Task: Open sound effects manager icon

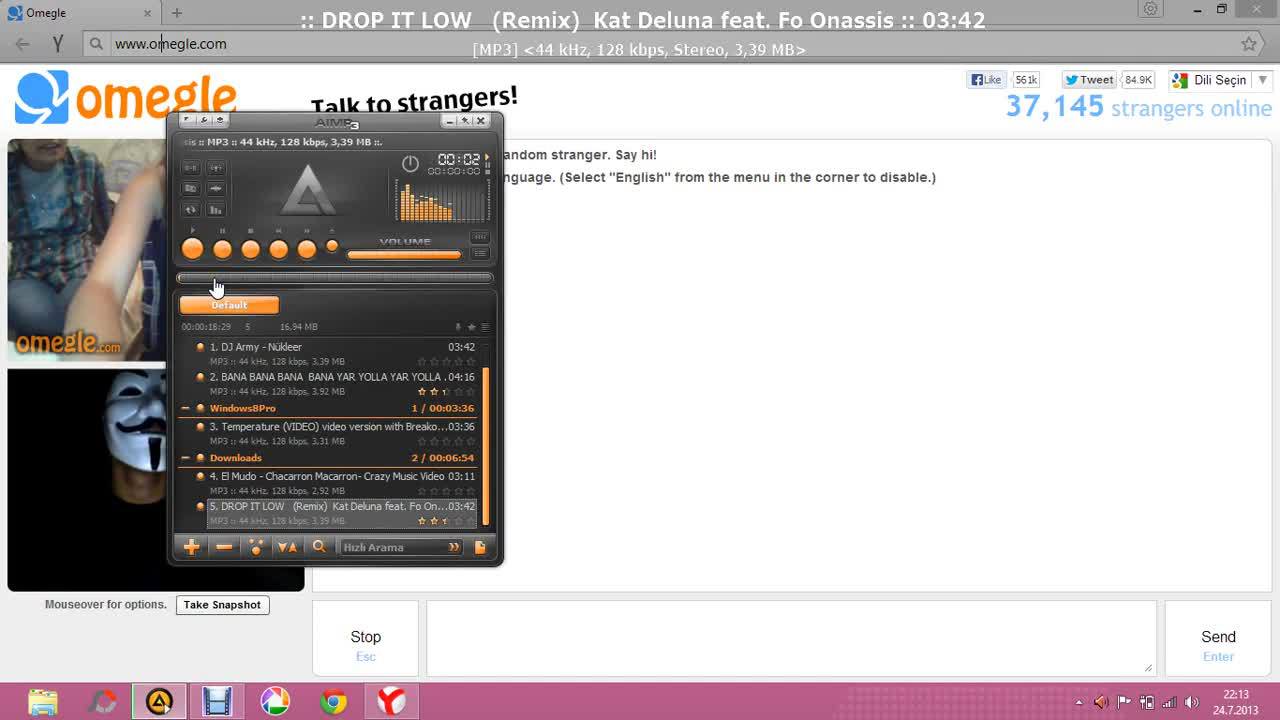Action: (215, 168)
